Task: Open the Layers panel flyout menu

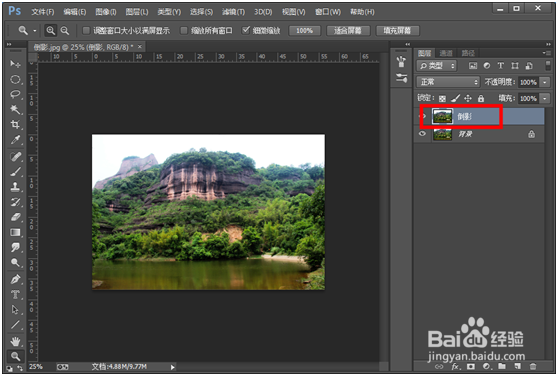Action: [547, 53]
